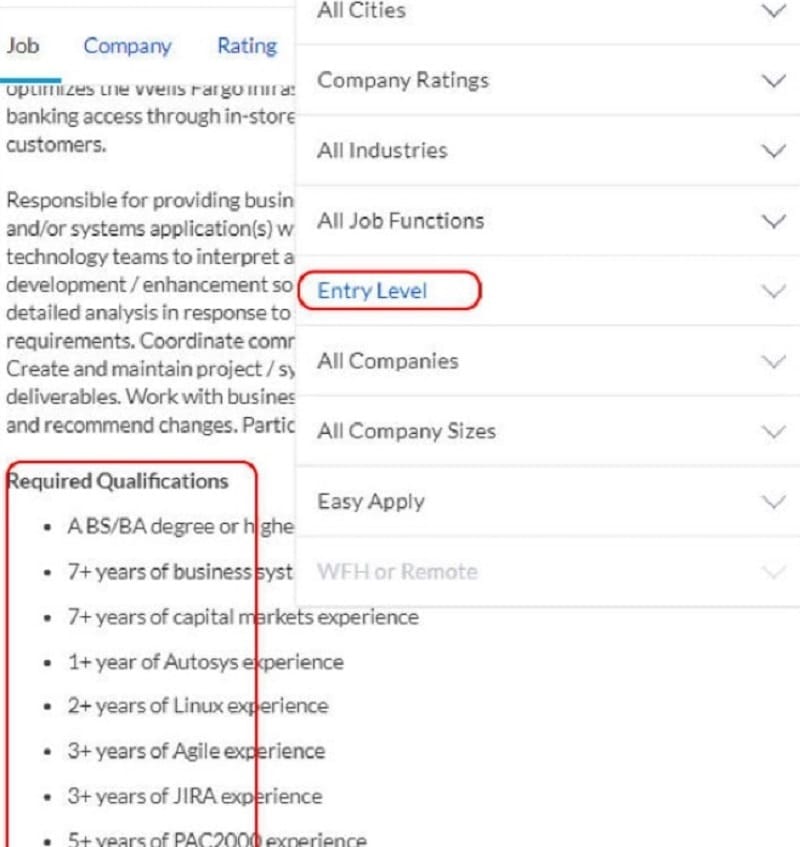
Task: Toggle the Easy Apply filter label
Action: [x=371, y=502]
